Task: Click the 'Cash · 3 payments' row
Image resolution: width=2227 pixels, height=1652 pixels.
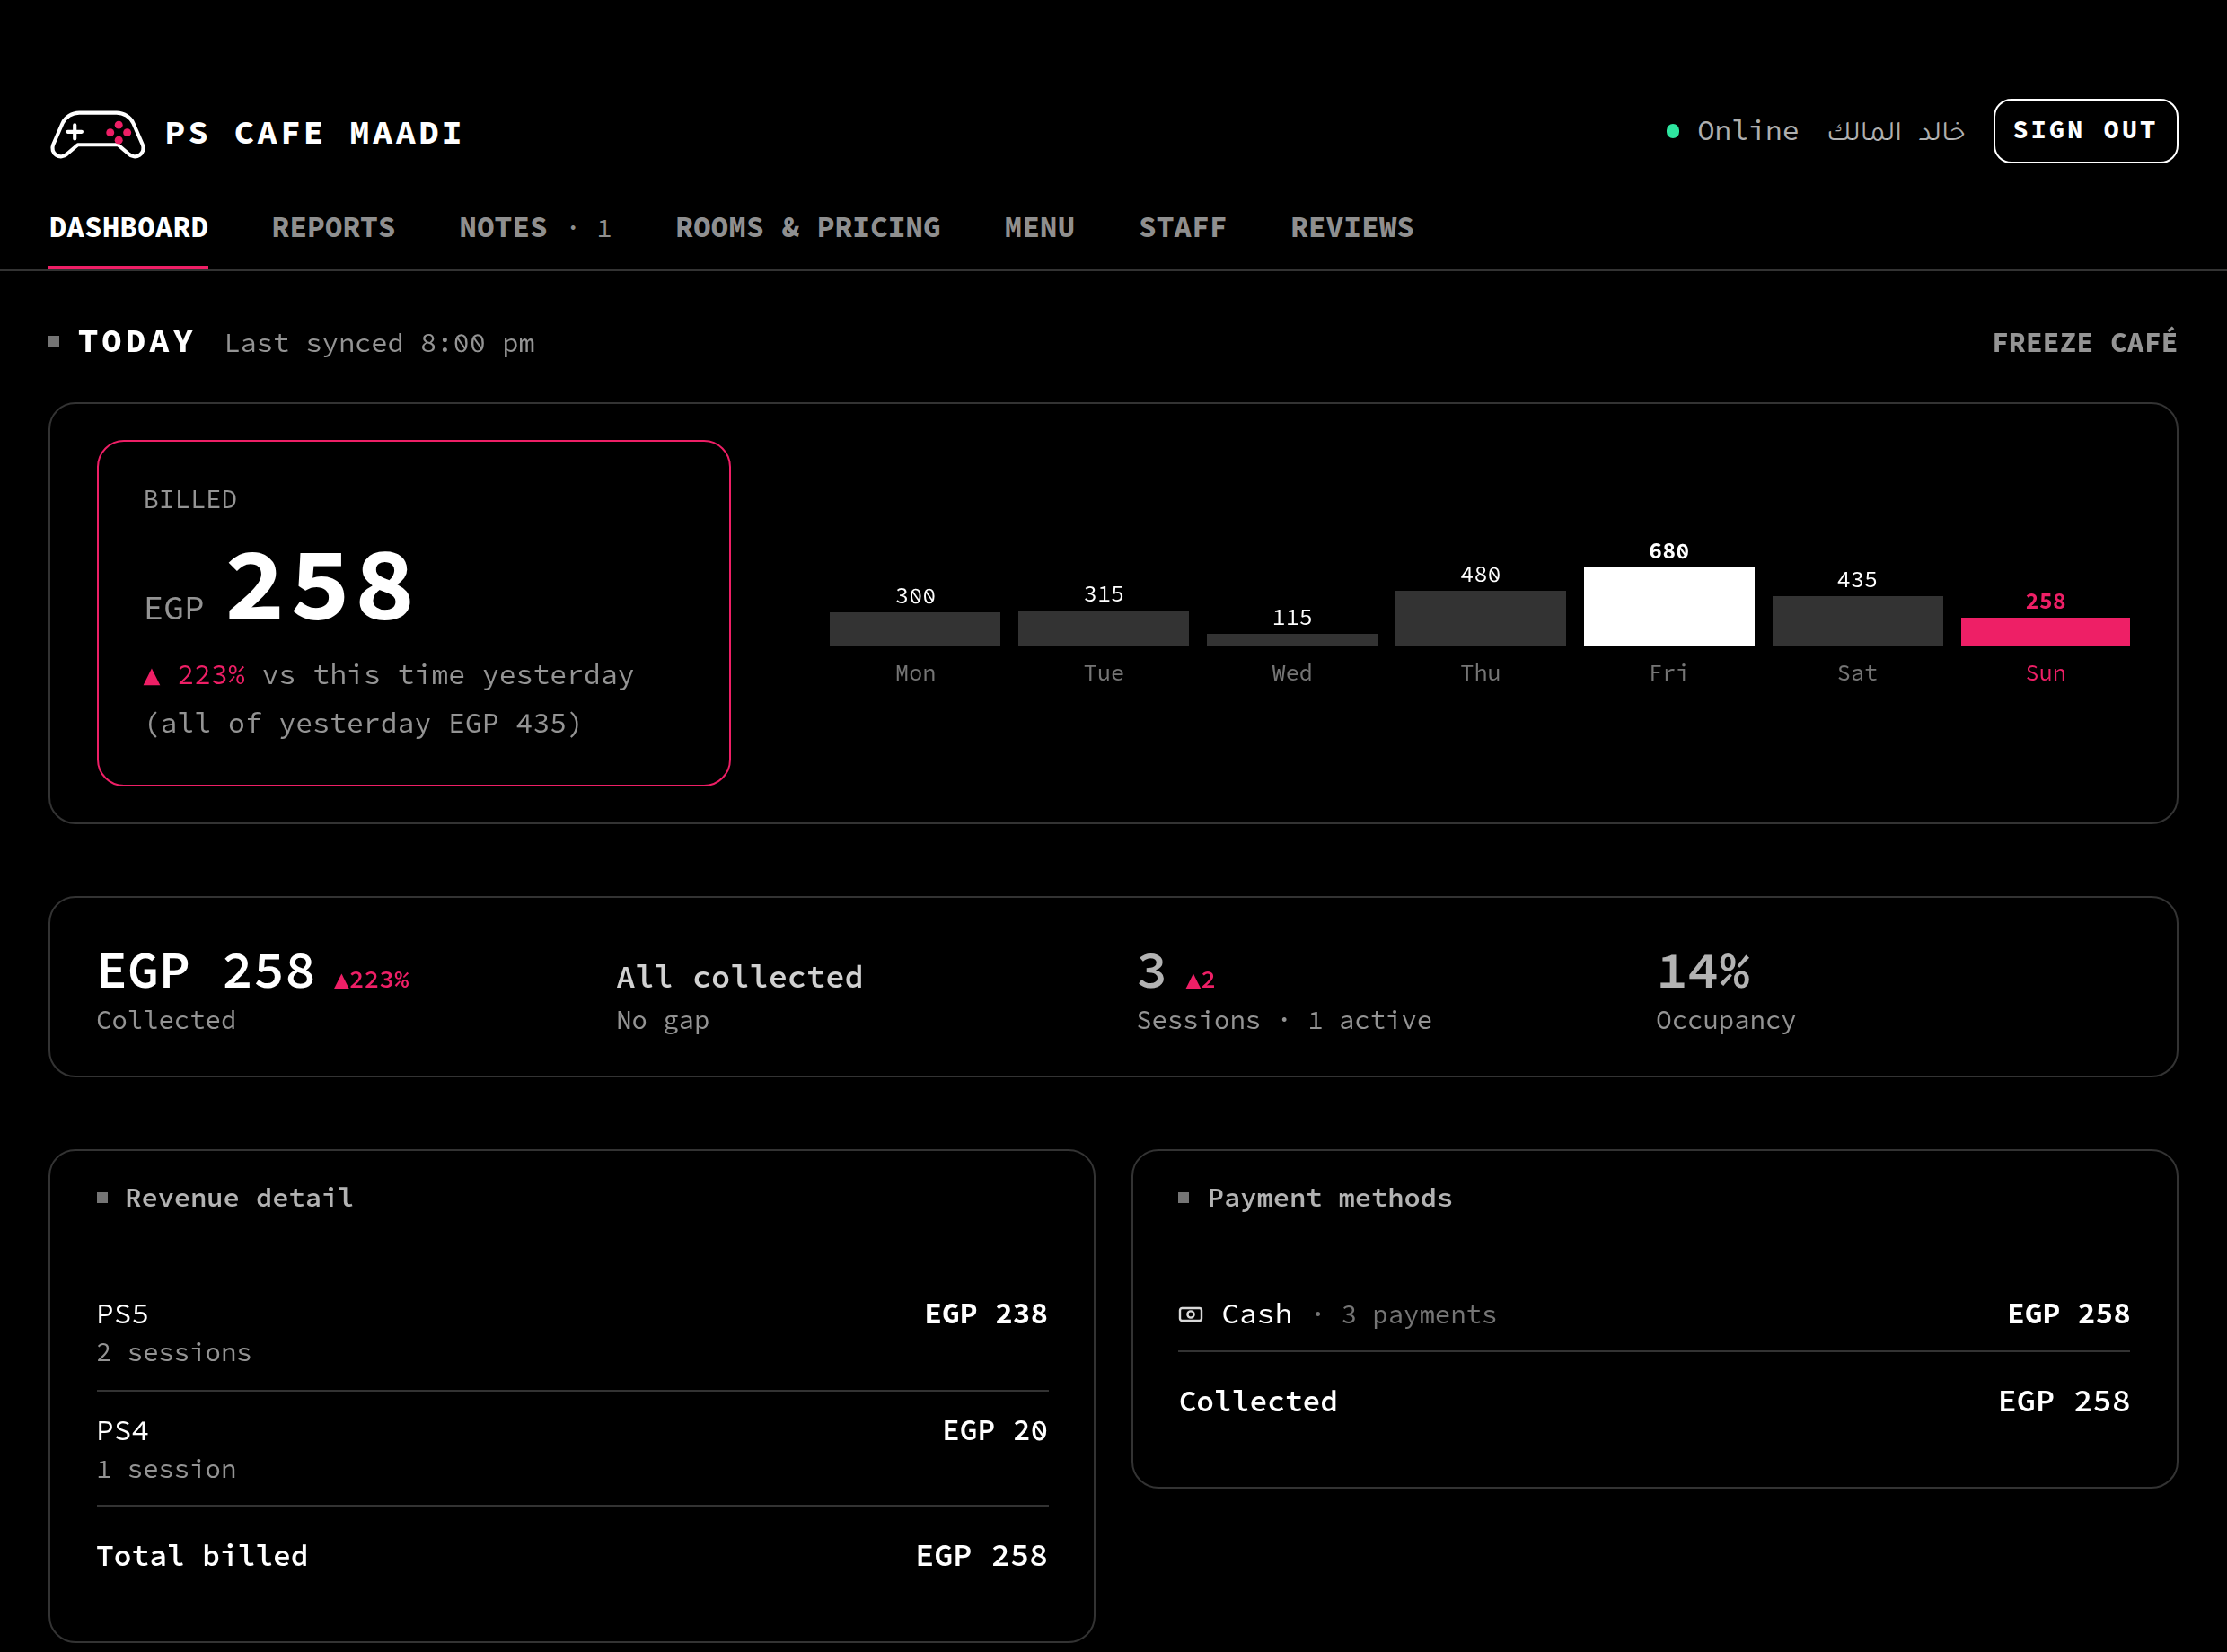Action: (1654, 1314)
